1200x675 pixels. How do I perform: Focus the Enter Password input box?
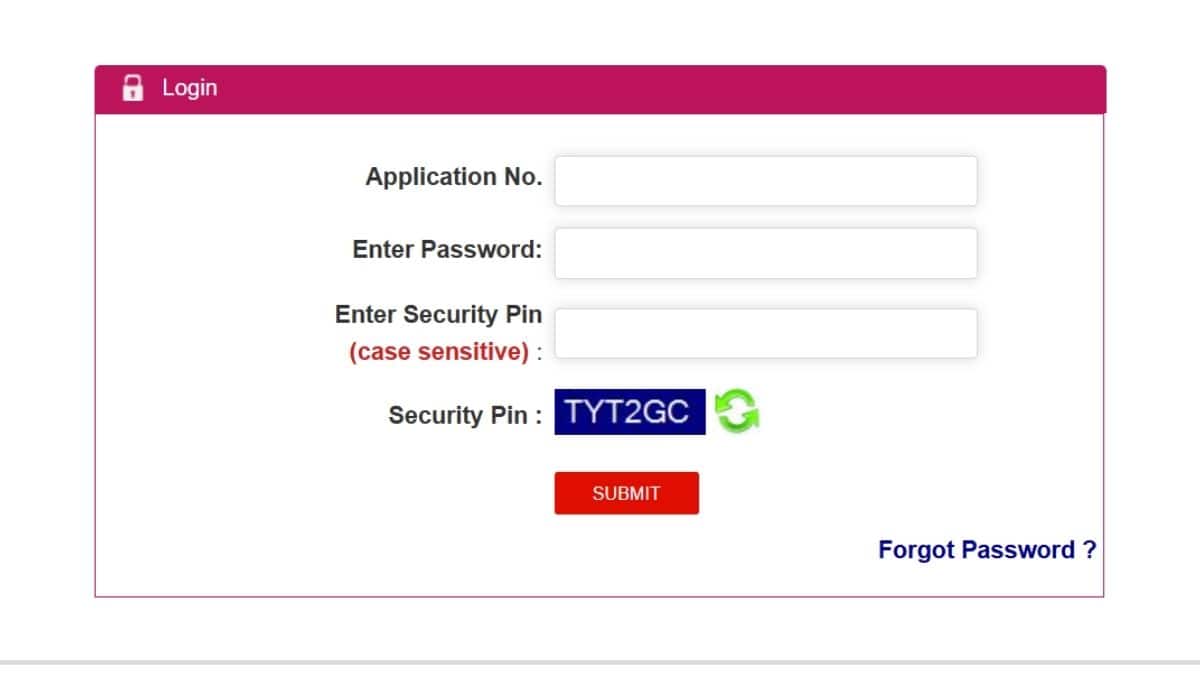click(x=766, y=253)
